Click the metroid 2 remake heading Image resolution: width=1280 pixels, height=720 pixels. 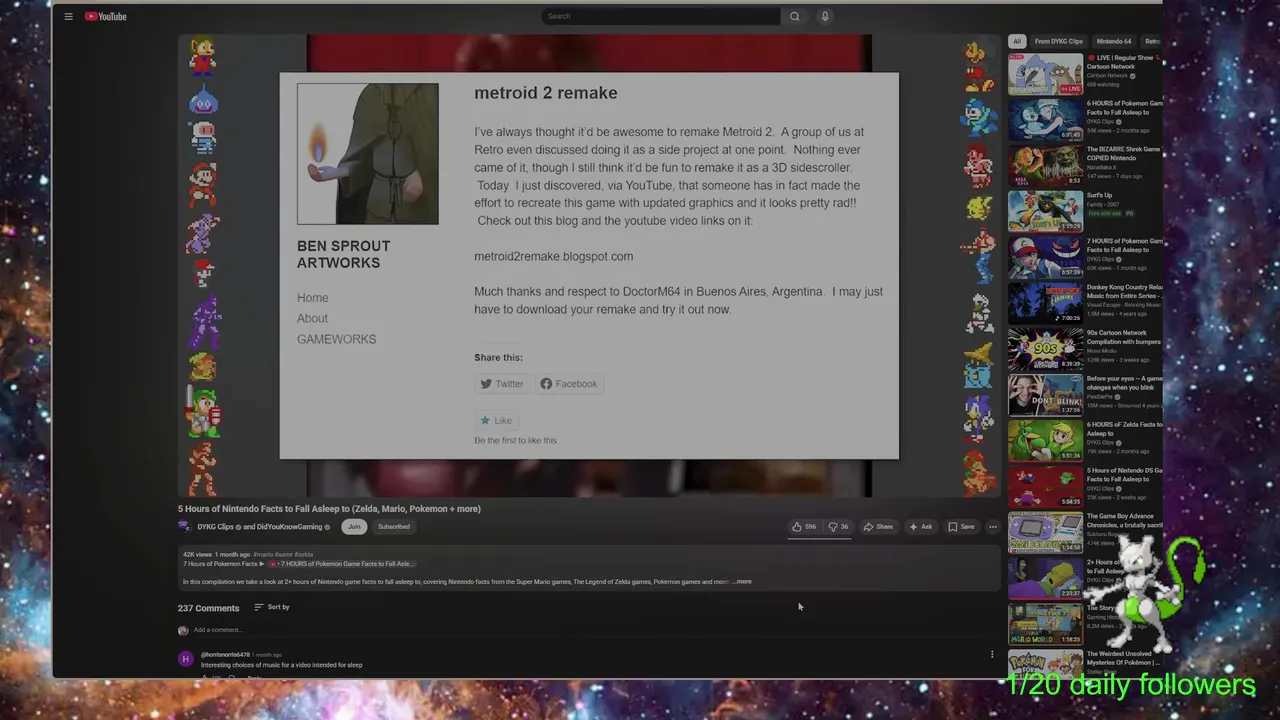click(545, 93)
